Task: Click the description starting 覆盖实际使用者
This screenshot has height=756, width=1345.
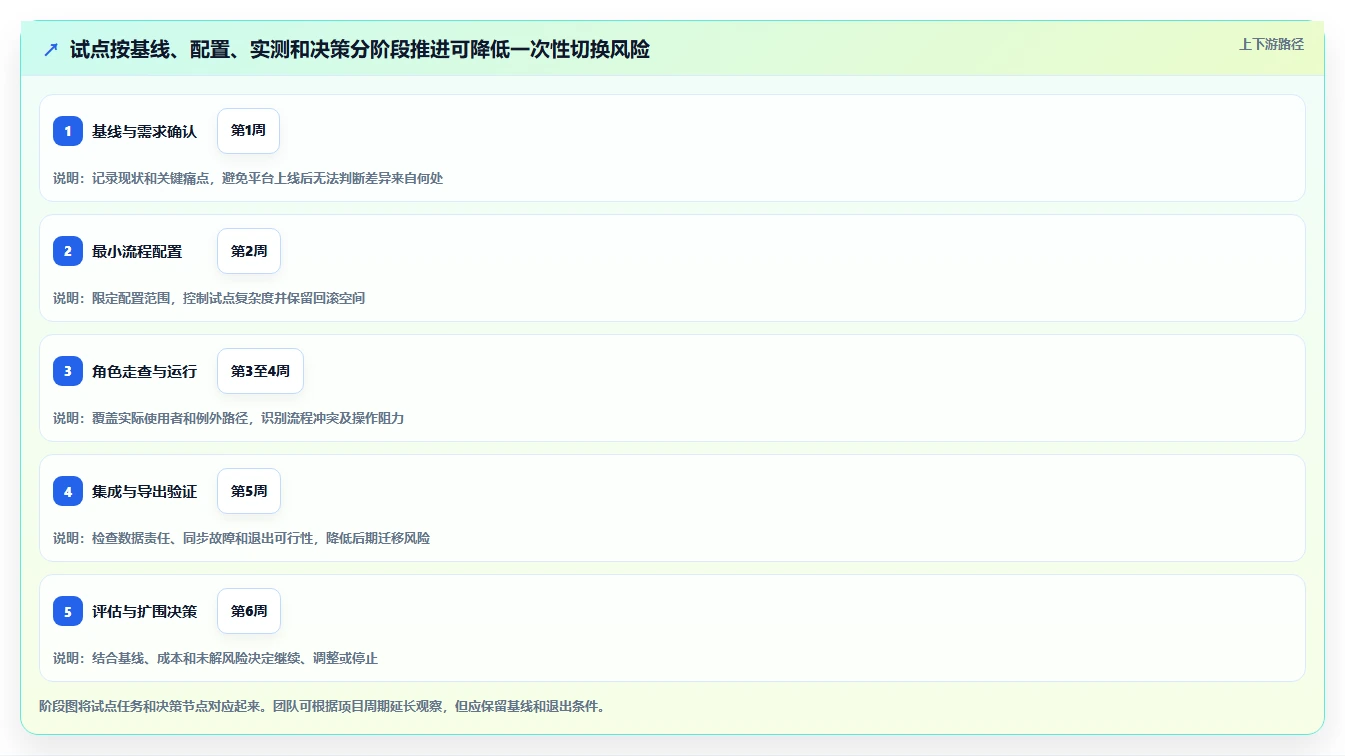Action: [x=229, y=418]
